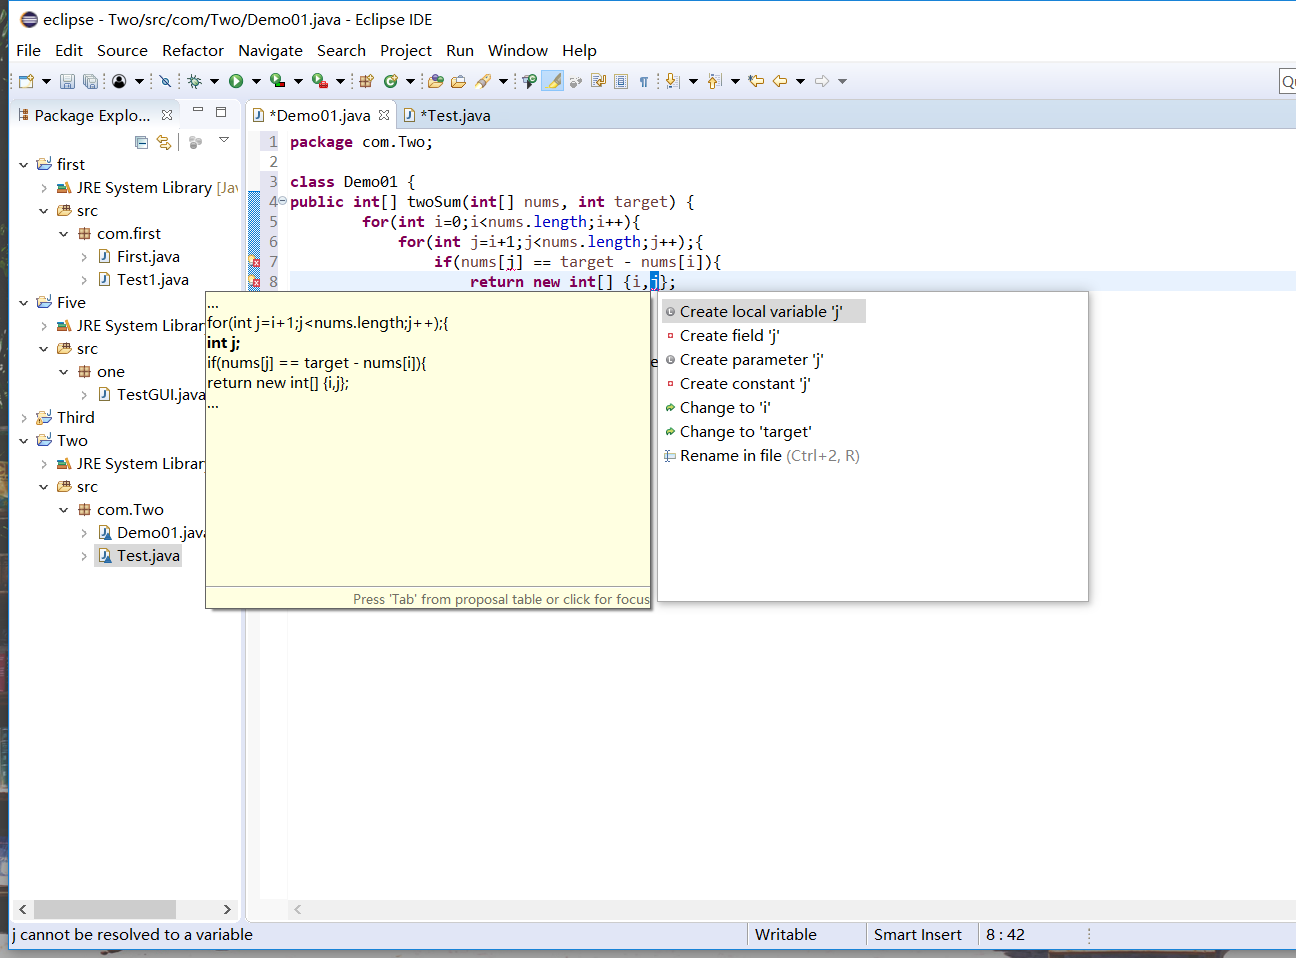Click the New Java Class icon
Screen dimensions: 1296x958
coord(391,81)
